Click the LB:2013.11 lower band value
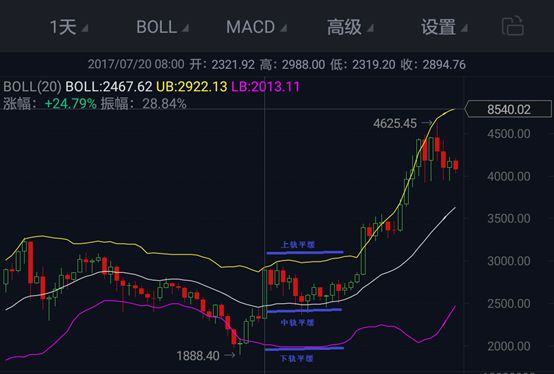The image size is (554, 374). pos(265,87)
